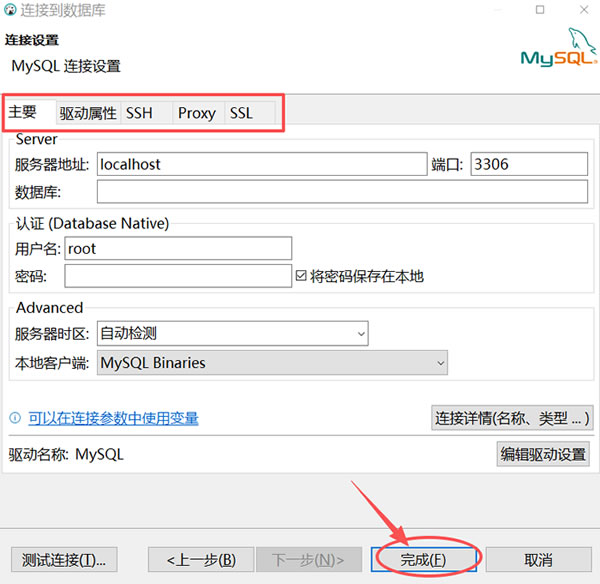Click the 编辑驱动设置 button
This screenshot has height=584, width=600.
click(x=543, y=454)
